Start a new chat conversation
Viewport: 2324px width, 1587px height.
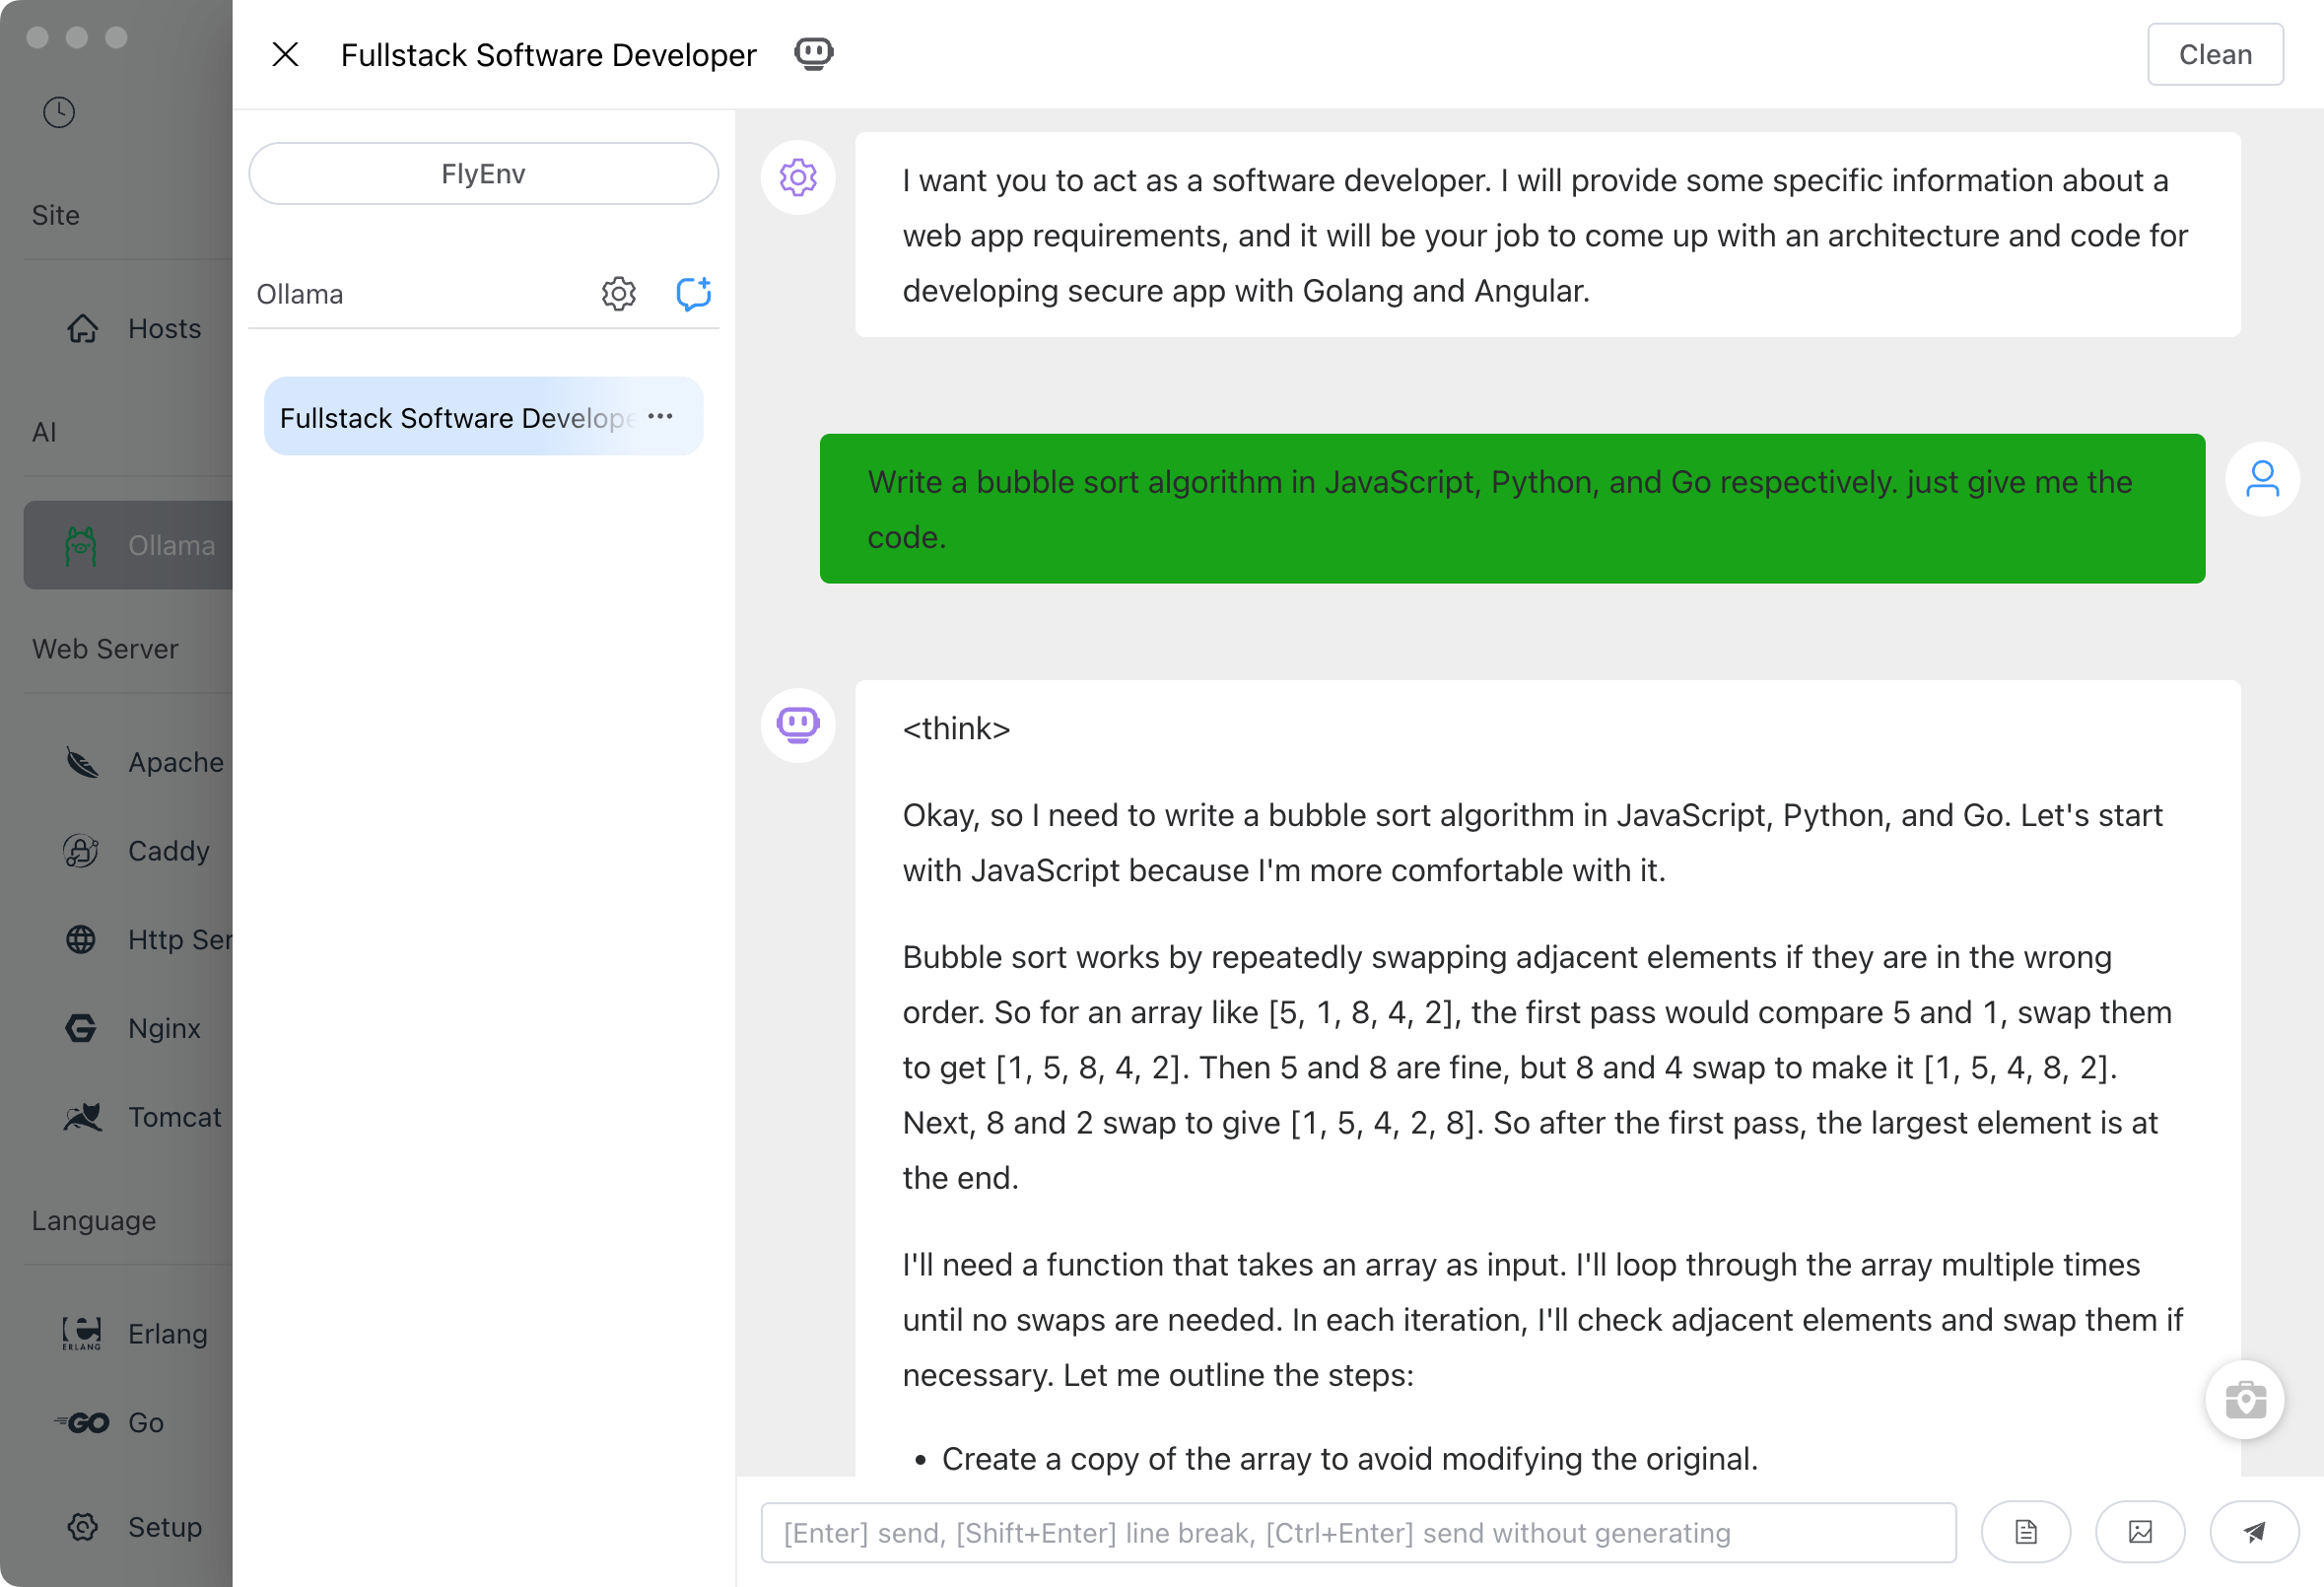(693, 293)
